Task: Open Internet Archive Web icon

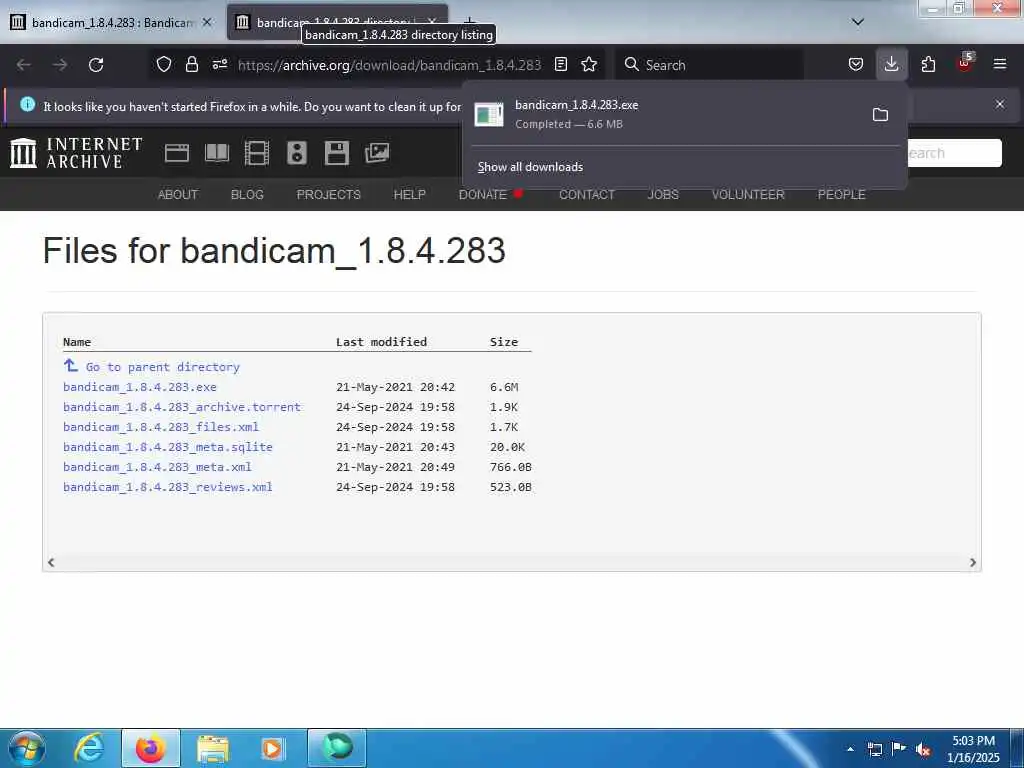Action: pos(177,153)
